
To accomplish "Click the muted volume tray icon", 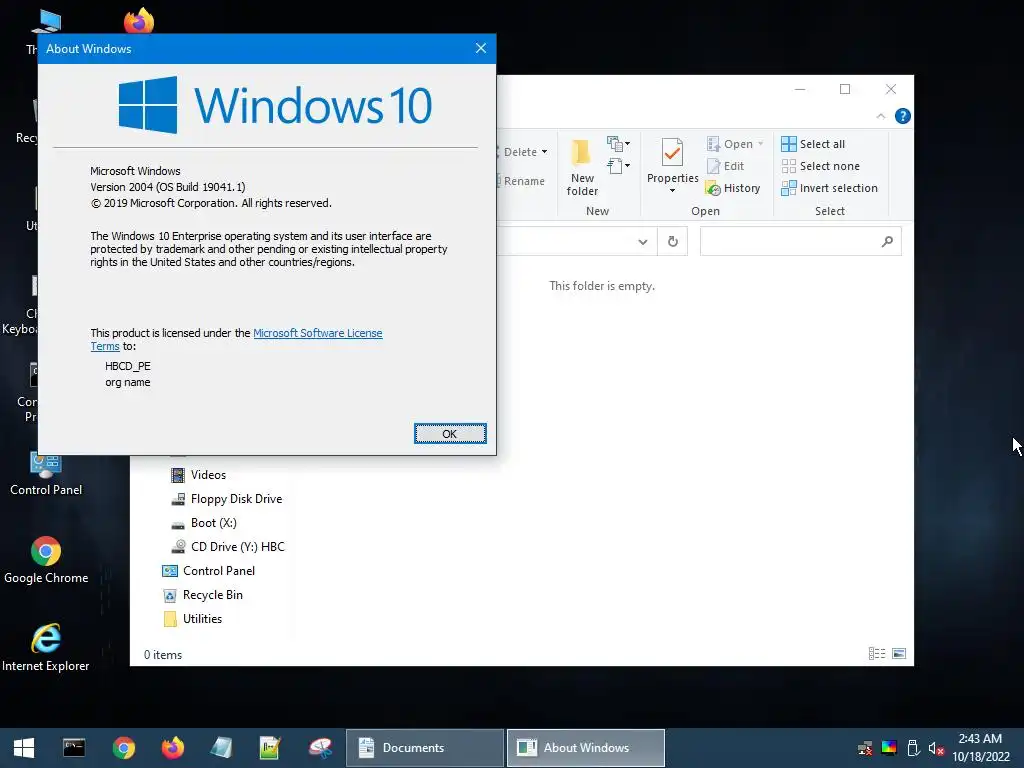I will (936, 748).
